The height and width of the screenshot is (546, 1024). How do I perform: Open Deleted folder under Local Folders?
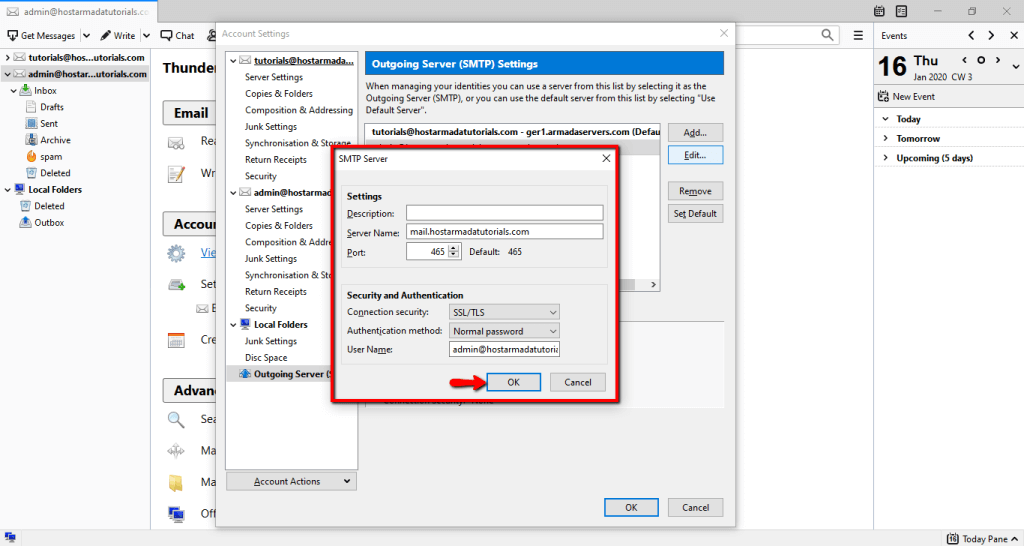(x=49, y=206)
